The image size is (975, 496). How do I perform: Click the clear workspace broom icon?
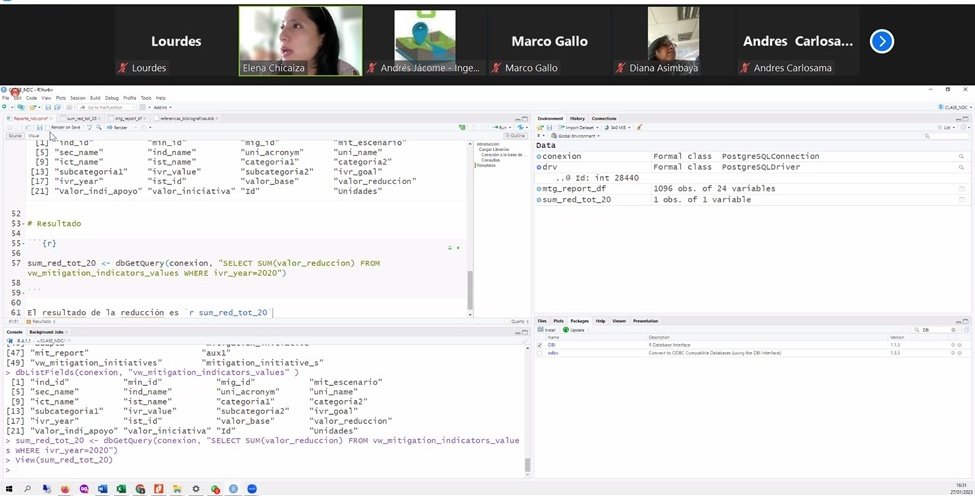pyautogui.click(x=639, y=127)
